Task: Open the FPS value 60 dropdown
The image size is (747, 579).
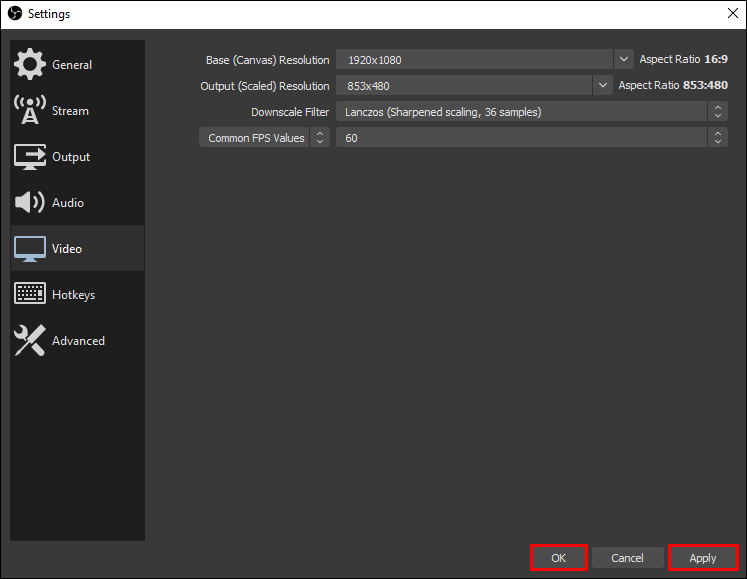Action: pyautogui.click(x=532, y=138)
